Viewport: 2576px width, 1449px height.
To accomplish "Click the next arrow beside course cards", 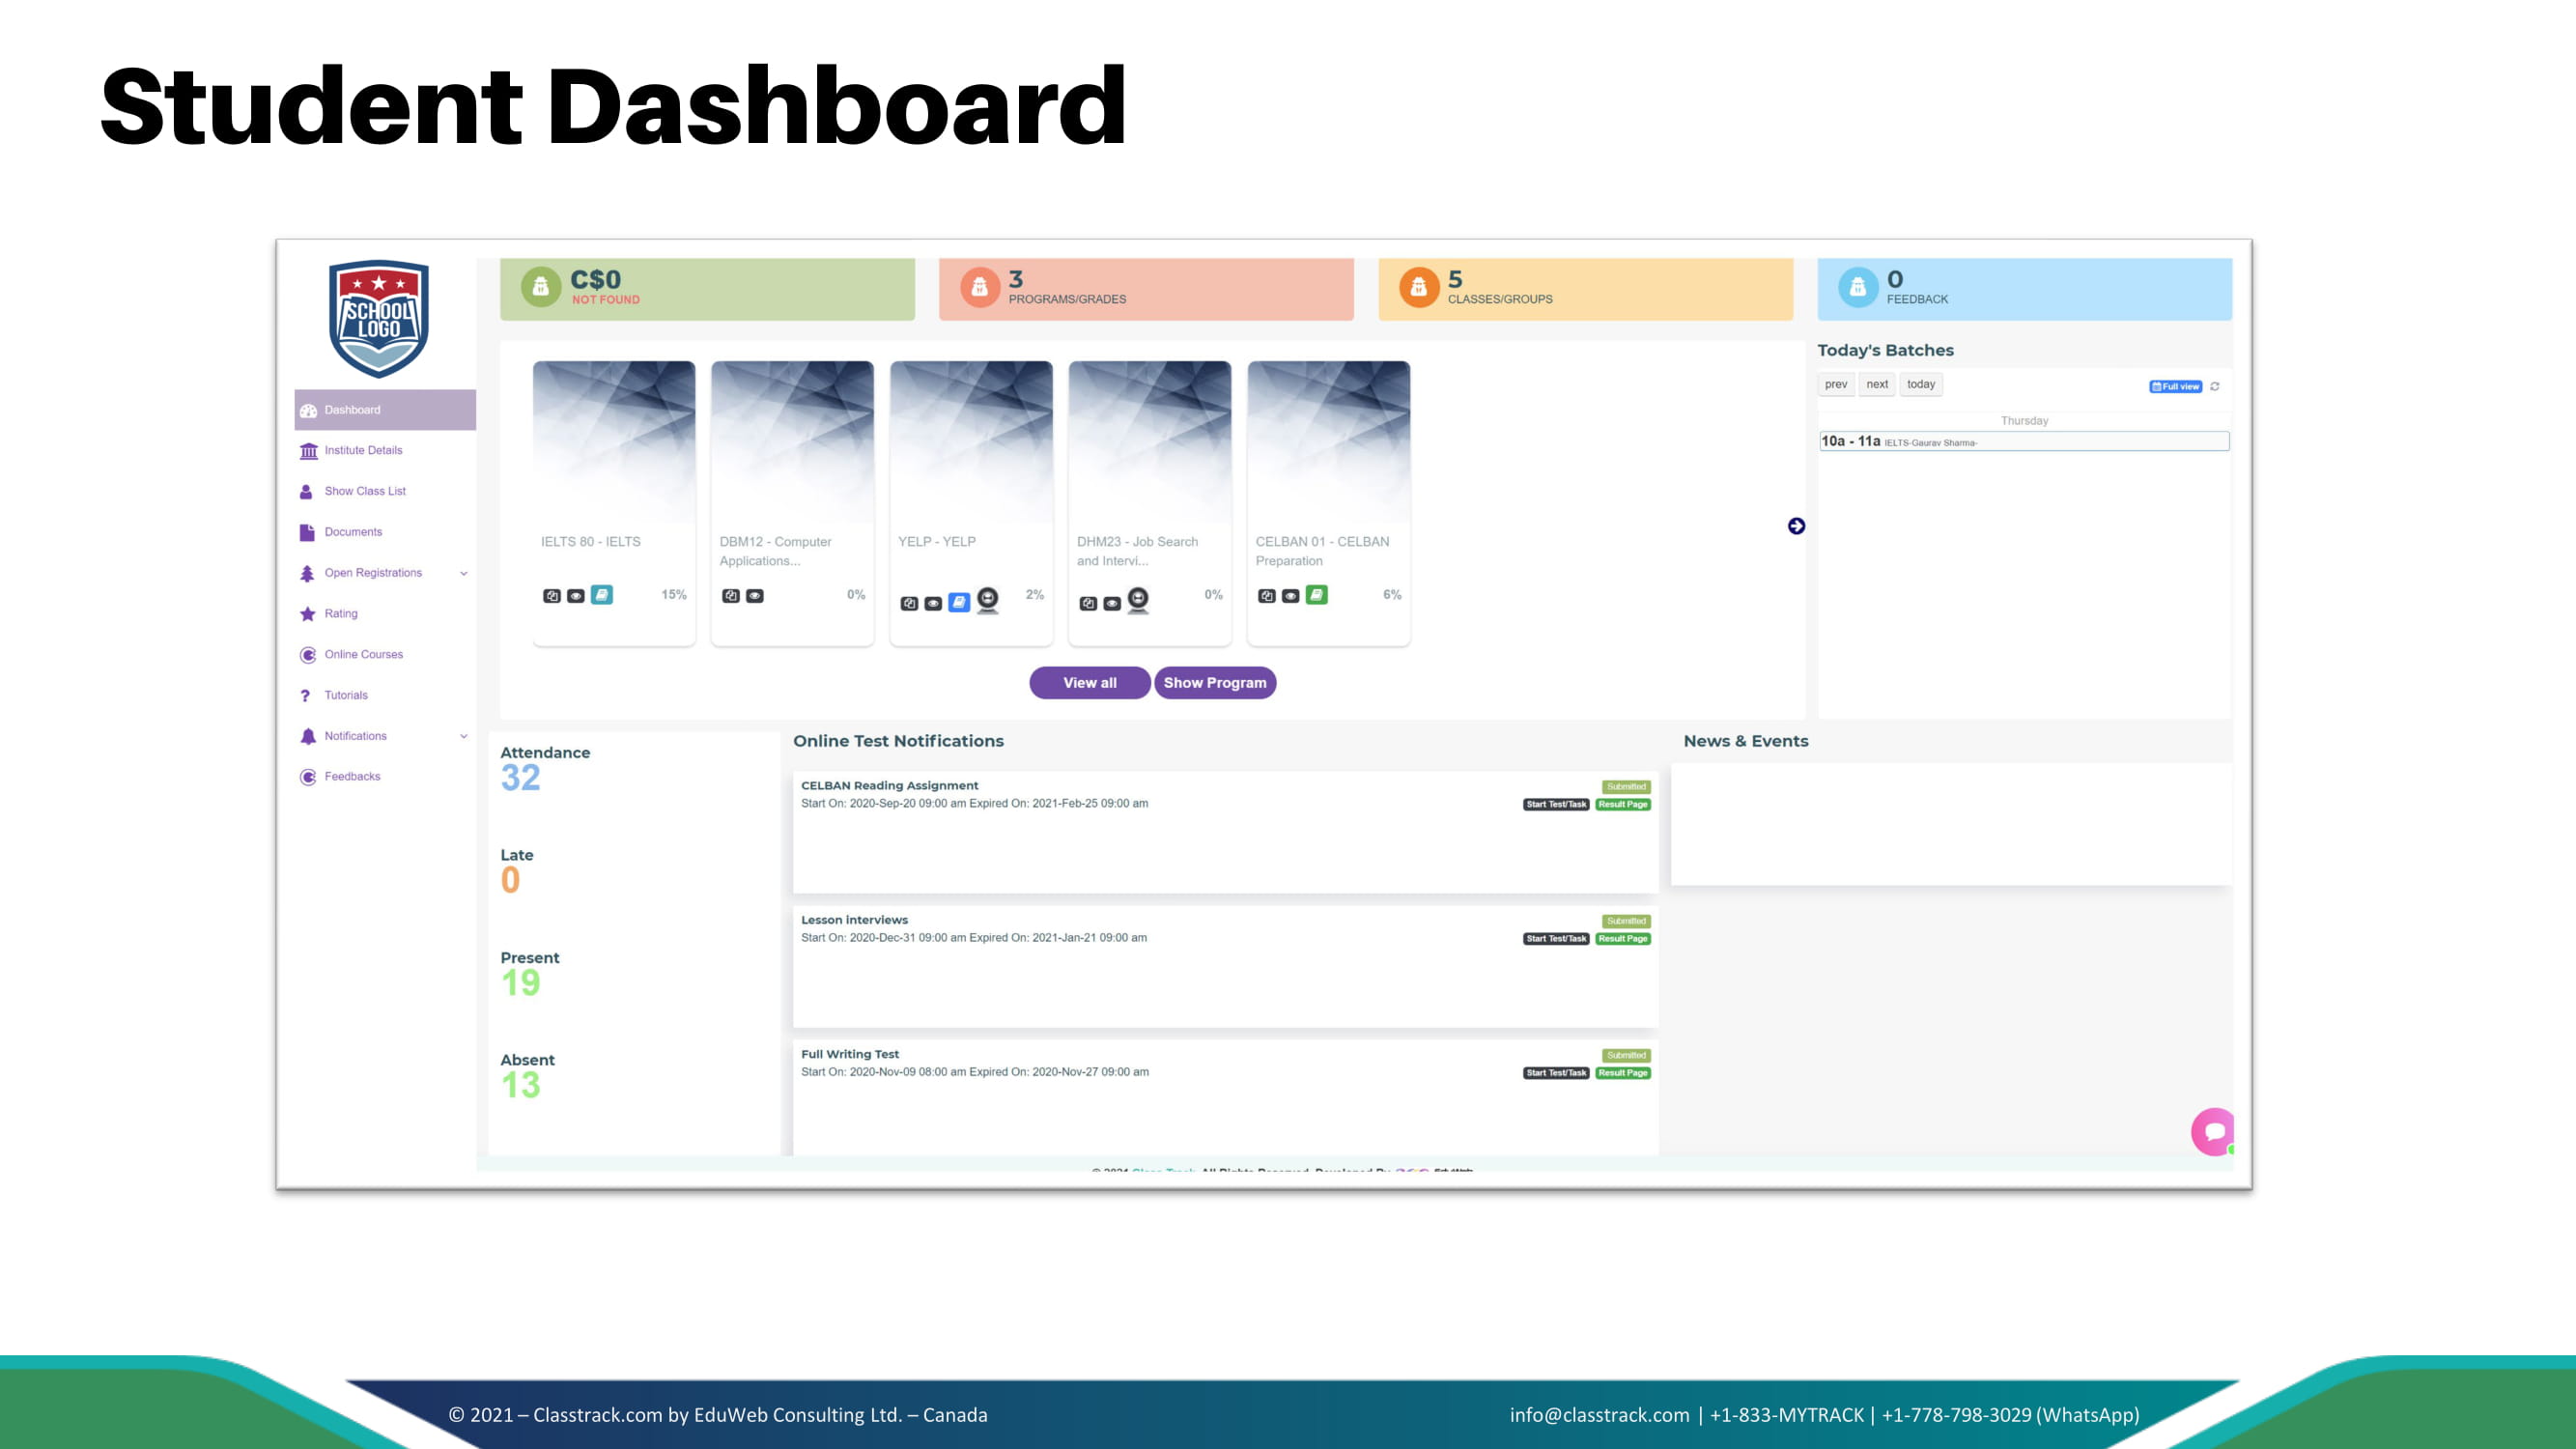I will (x=1796, y=526).
